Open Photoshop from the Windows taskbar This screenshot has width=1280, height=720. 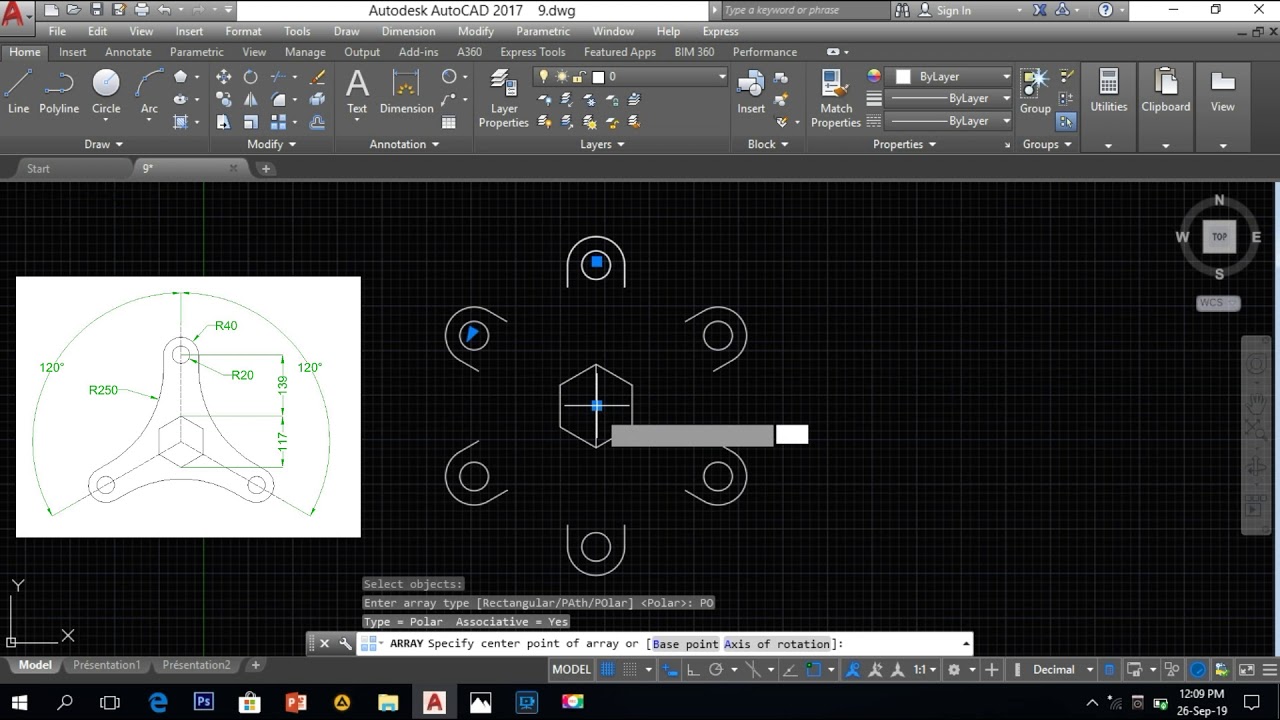[x=204, y=703]
